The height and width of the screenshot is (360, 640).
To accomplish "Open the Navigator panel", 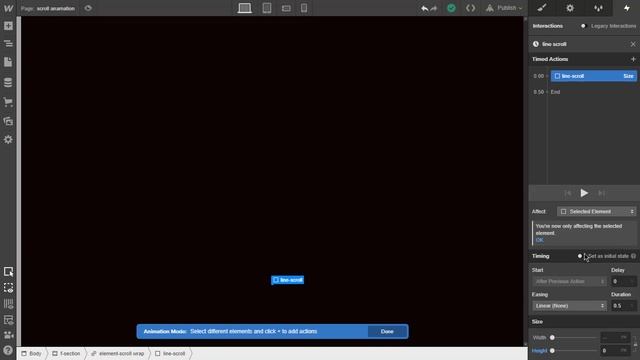I will coord(8,44).
